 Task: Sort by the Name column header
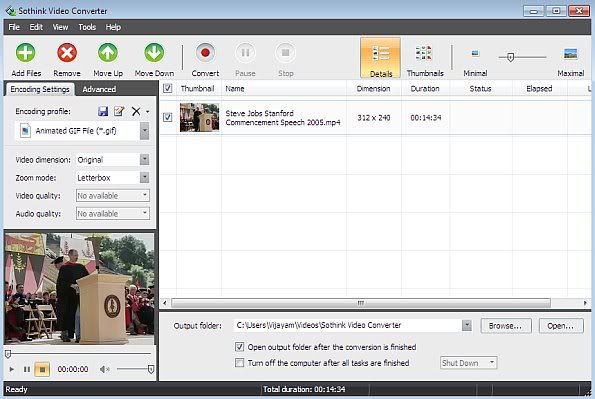283,89
